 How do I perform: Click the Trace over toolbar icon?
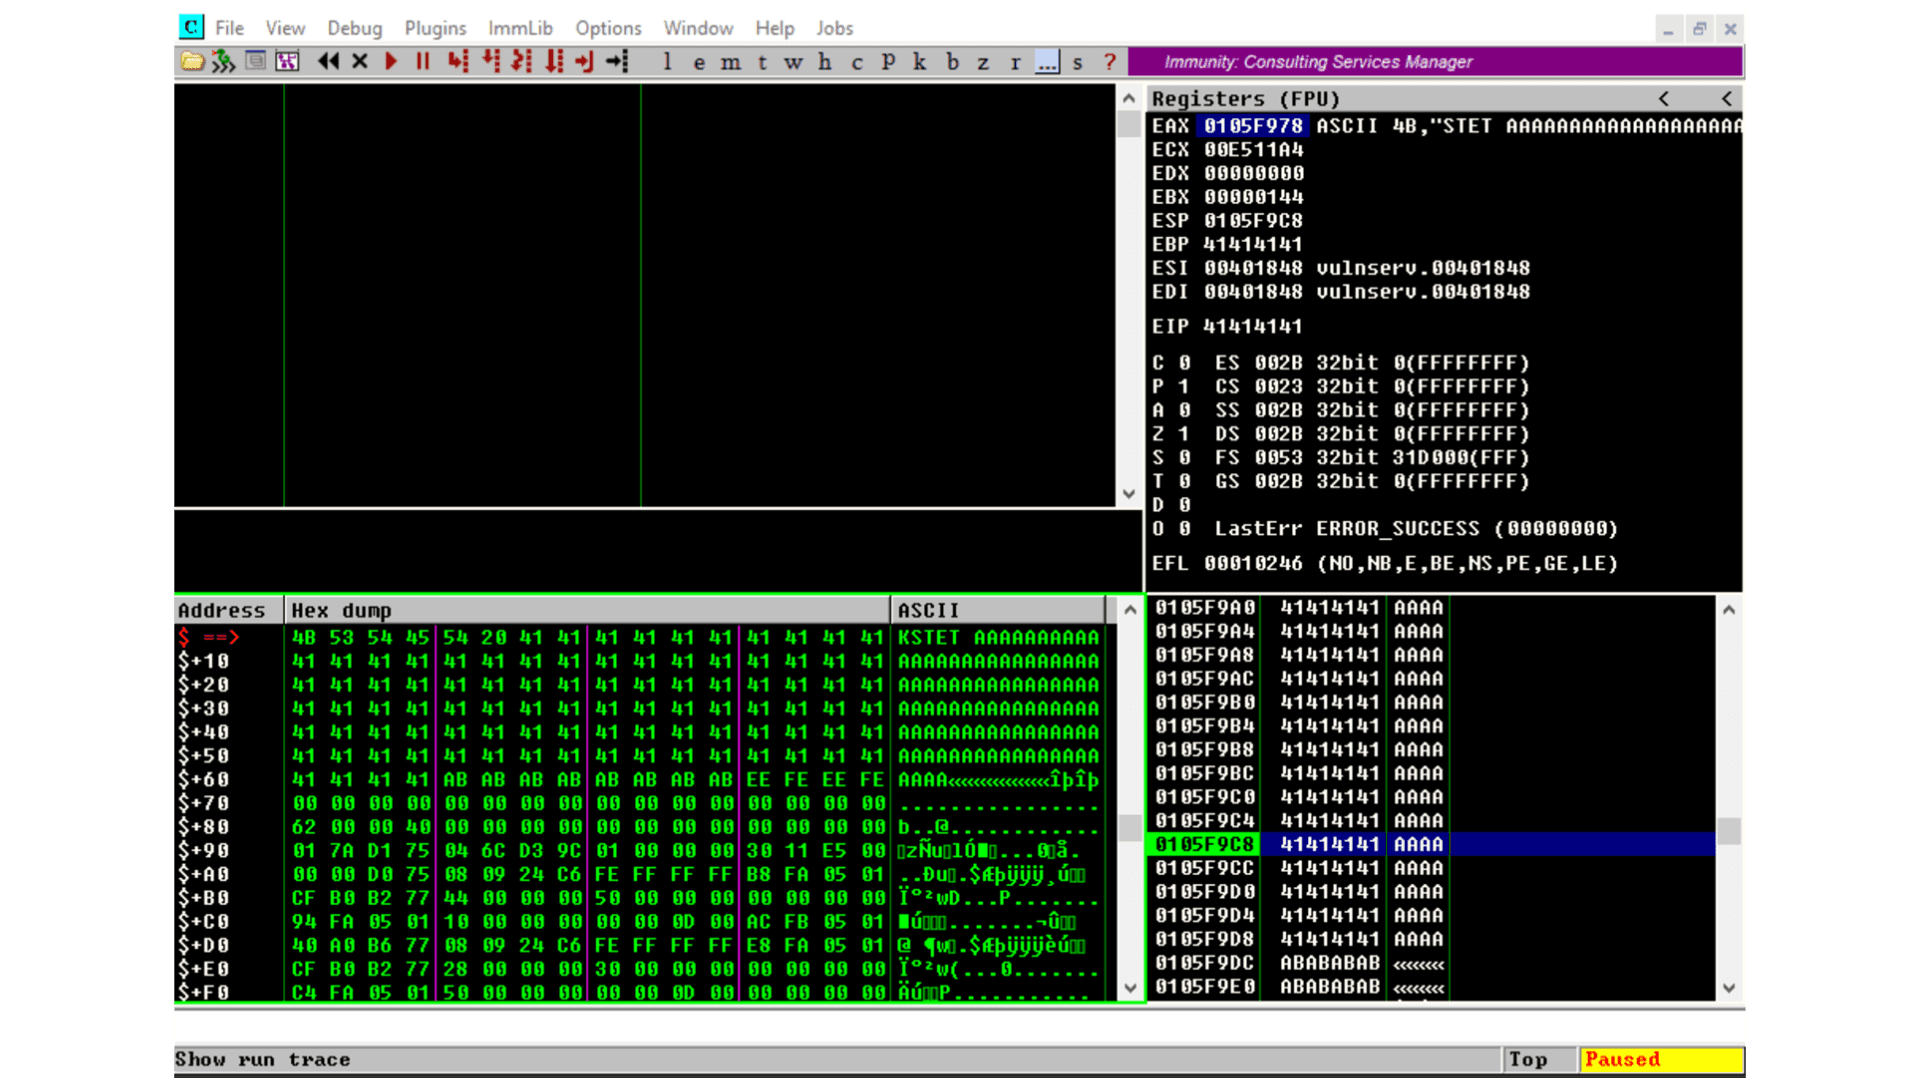[x=554, y=62]
